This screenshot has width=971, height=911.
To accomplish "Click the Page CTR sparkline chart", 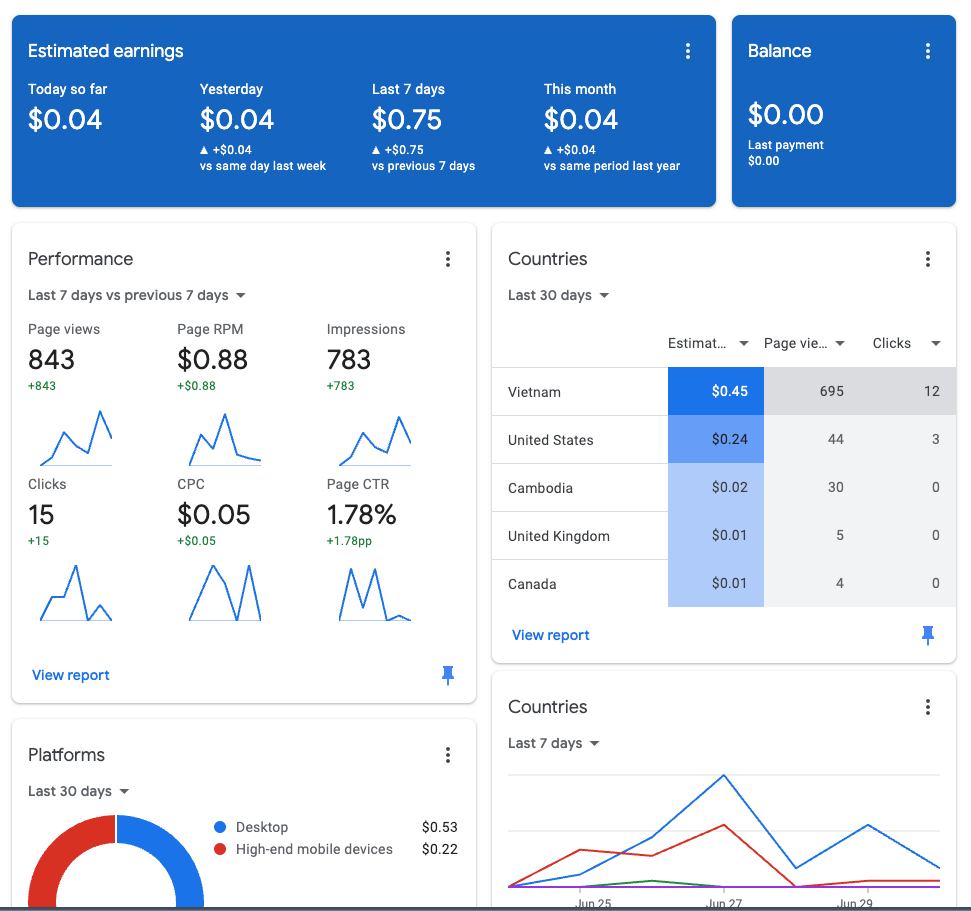I will tap(375, 593).
